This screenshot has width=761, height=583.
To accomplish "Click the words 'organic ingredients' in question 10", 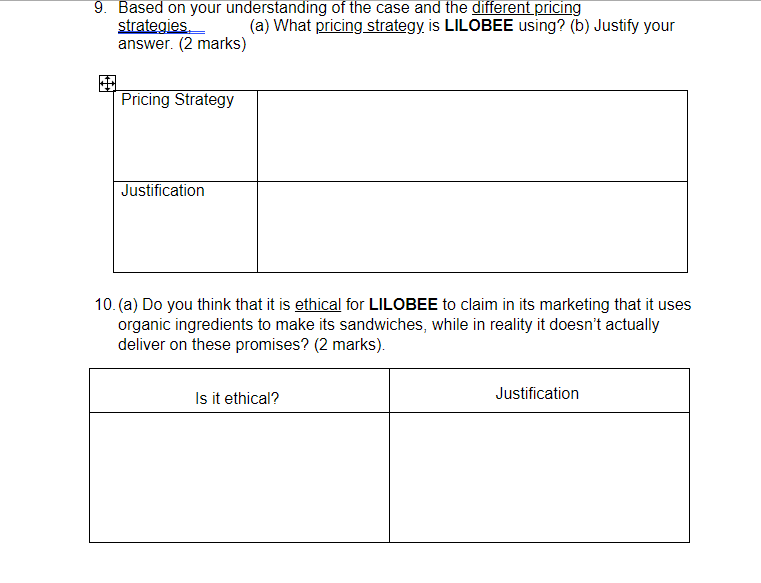I will (x=185, y=325).
